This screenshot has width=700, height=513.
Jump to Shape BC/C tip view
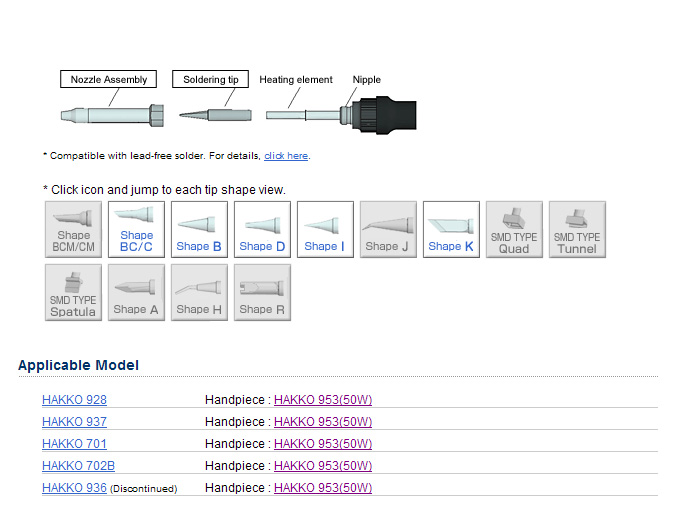pyautogui.click(x=136, y=230)
